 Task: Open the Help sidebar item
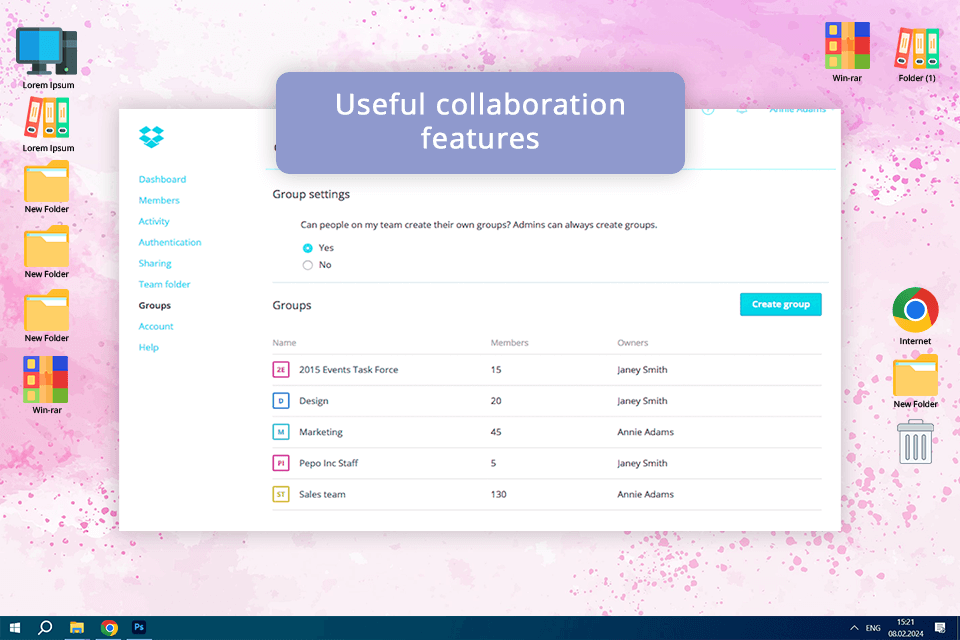(x=148, y=347)
